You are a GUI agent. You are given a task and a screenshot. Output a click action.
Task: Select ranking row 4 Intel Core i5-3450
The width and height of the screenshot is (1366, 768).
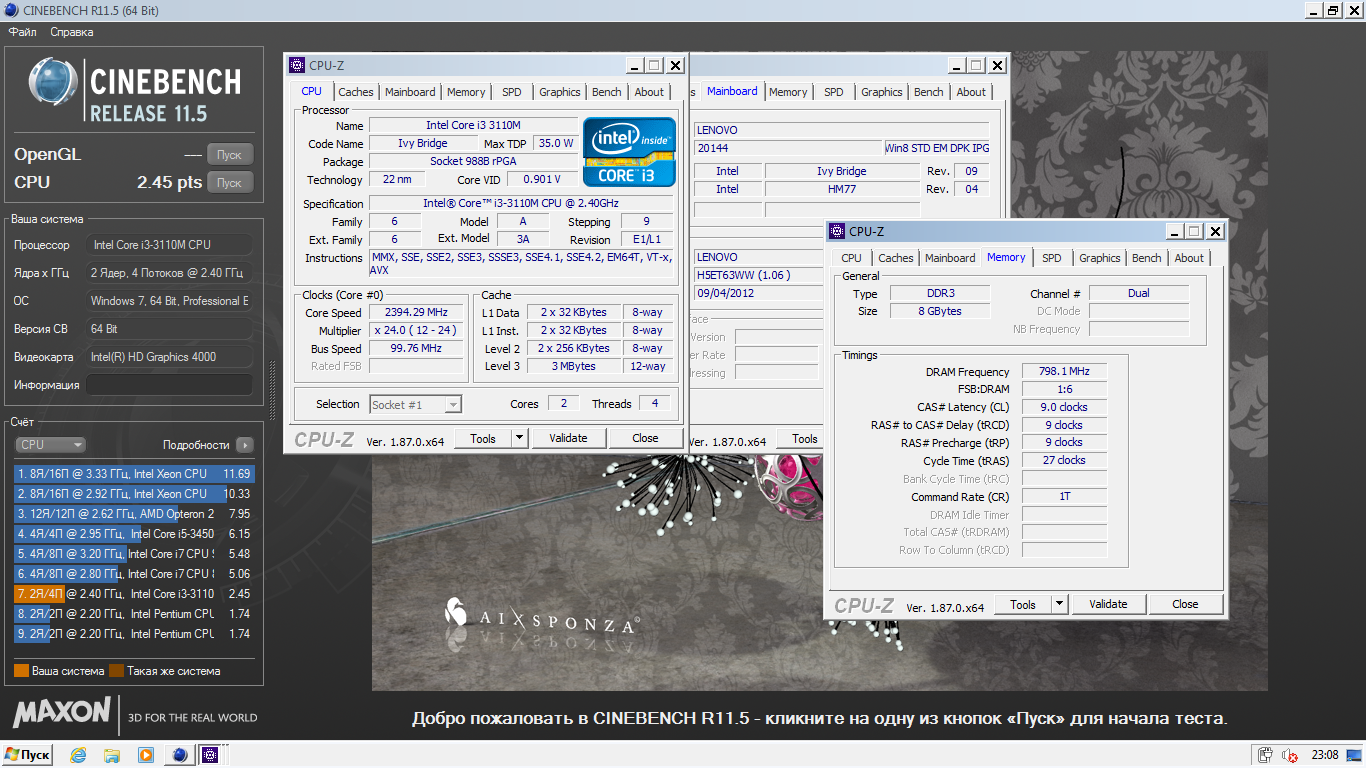[x=135, y=534]
